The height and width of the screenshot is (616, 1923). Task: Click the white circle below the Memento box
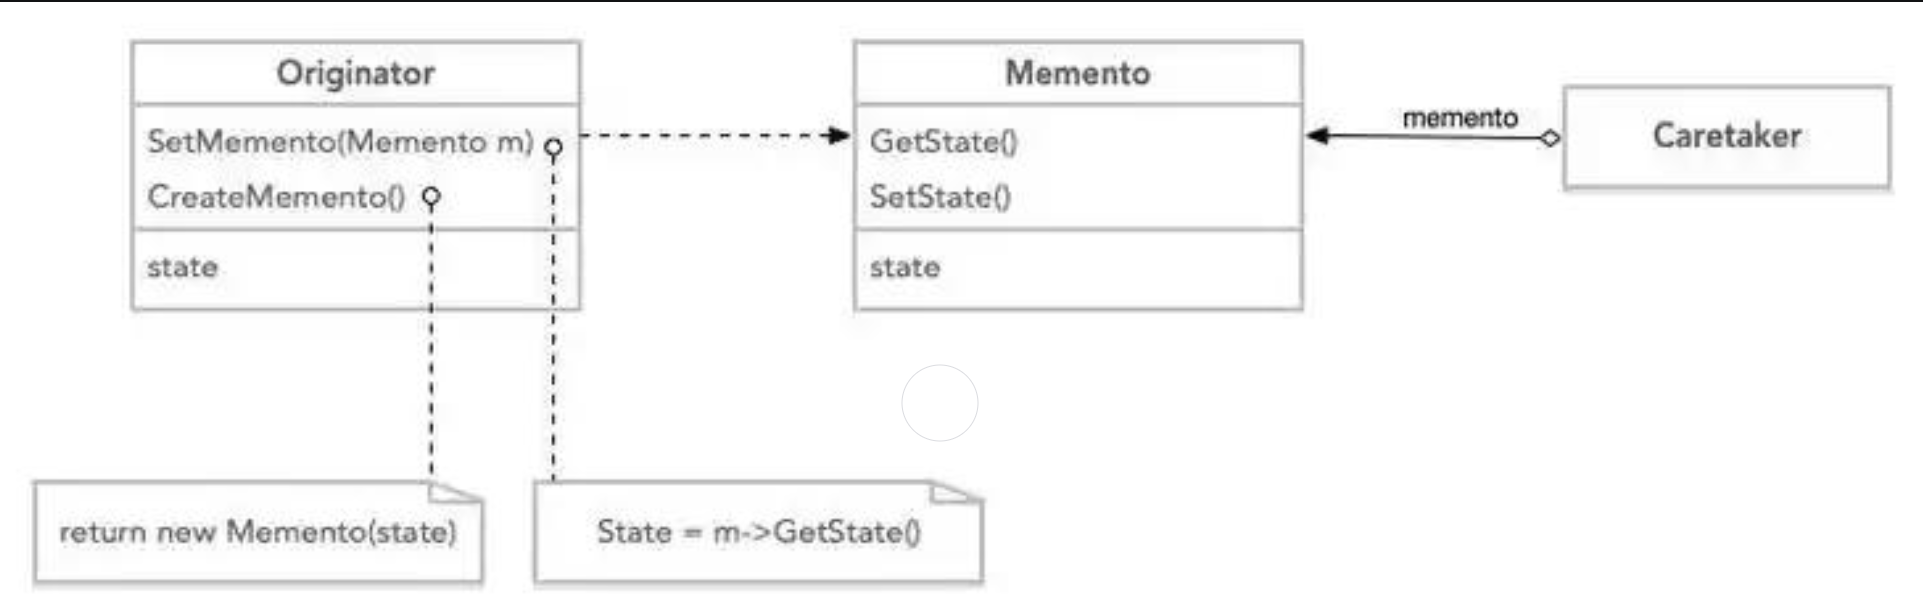tap(940, 403)
